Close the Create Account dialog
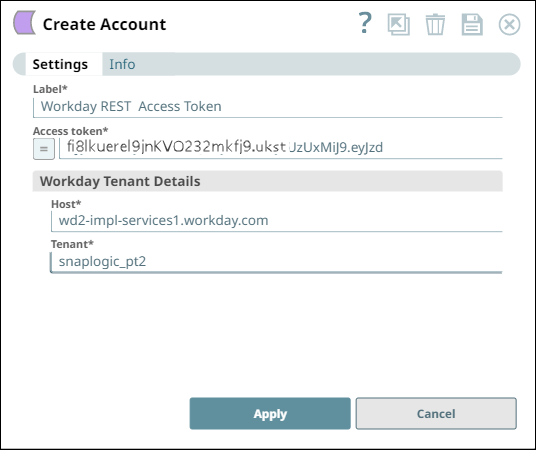Viewport: 536px width, 450px height. [509, 24]
